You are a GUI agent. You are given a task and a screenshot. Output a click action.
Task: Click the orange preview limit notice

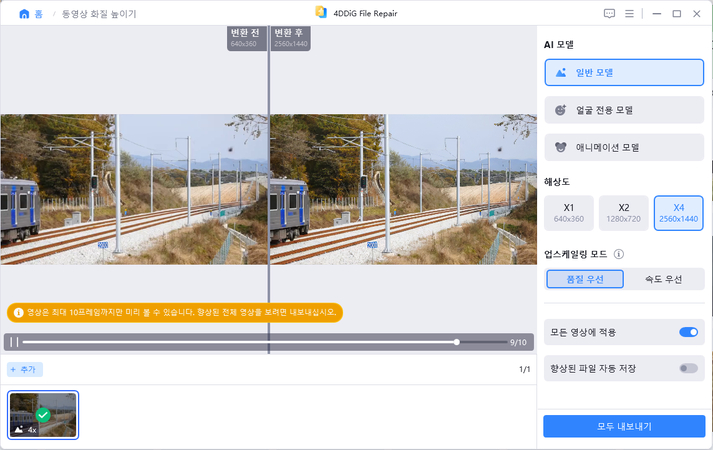point(175,313)
